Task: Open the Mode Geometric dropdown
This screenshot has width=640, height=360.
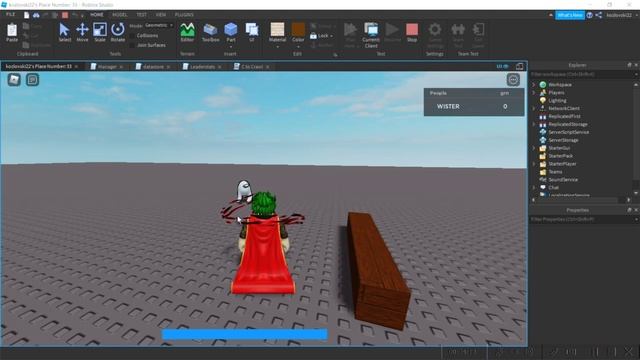Action: (158, 26)
